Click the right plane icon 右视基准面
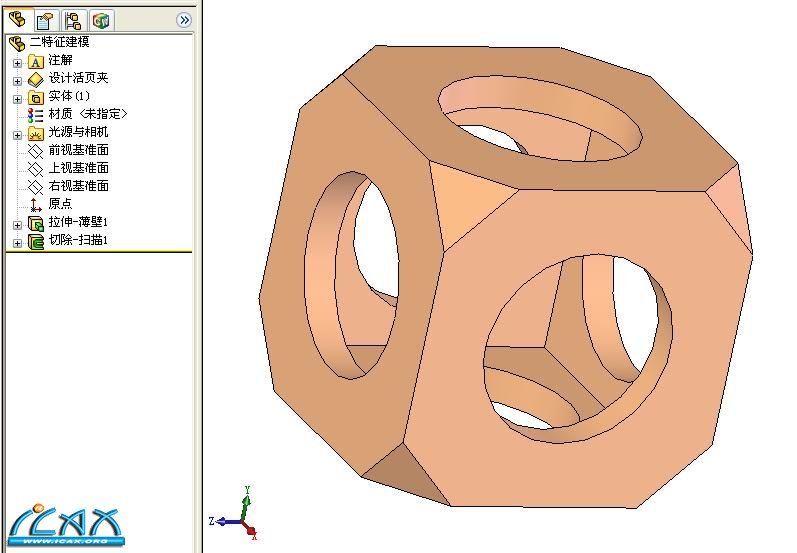This screenshot has height=553, width=797. [36, 187]
